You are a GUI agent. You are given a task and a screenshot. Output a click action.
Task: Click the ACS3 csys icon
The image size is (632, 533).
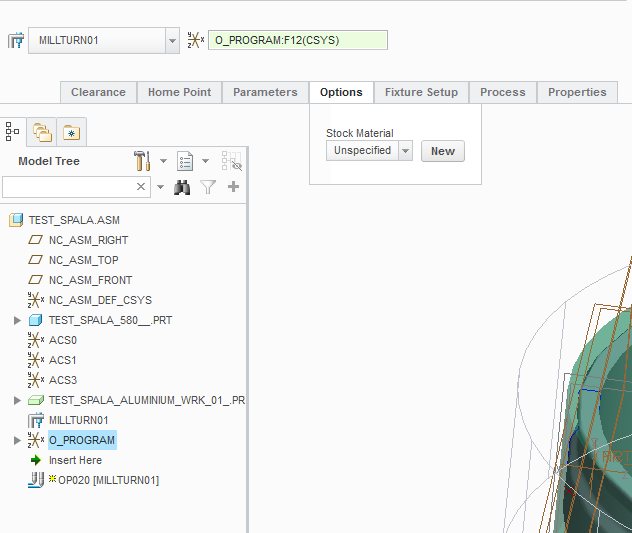tap(36, 380)
